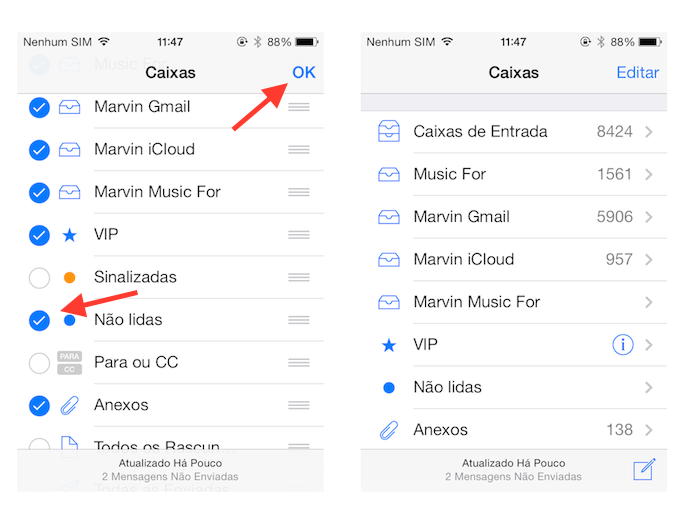This screenshot has width=695, height=516.
Task: Click the Para ou CC label
Action: [136, 362]
